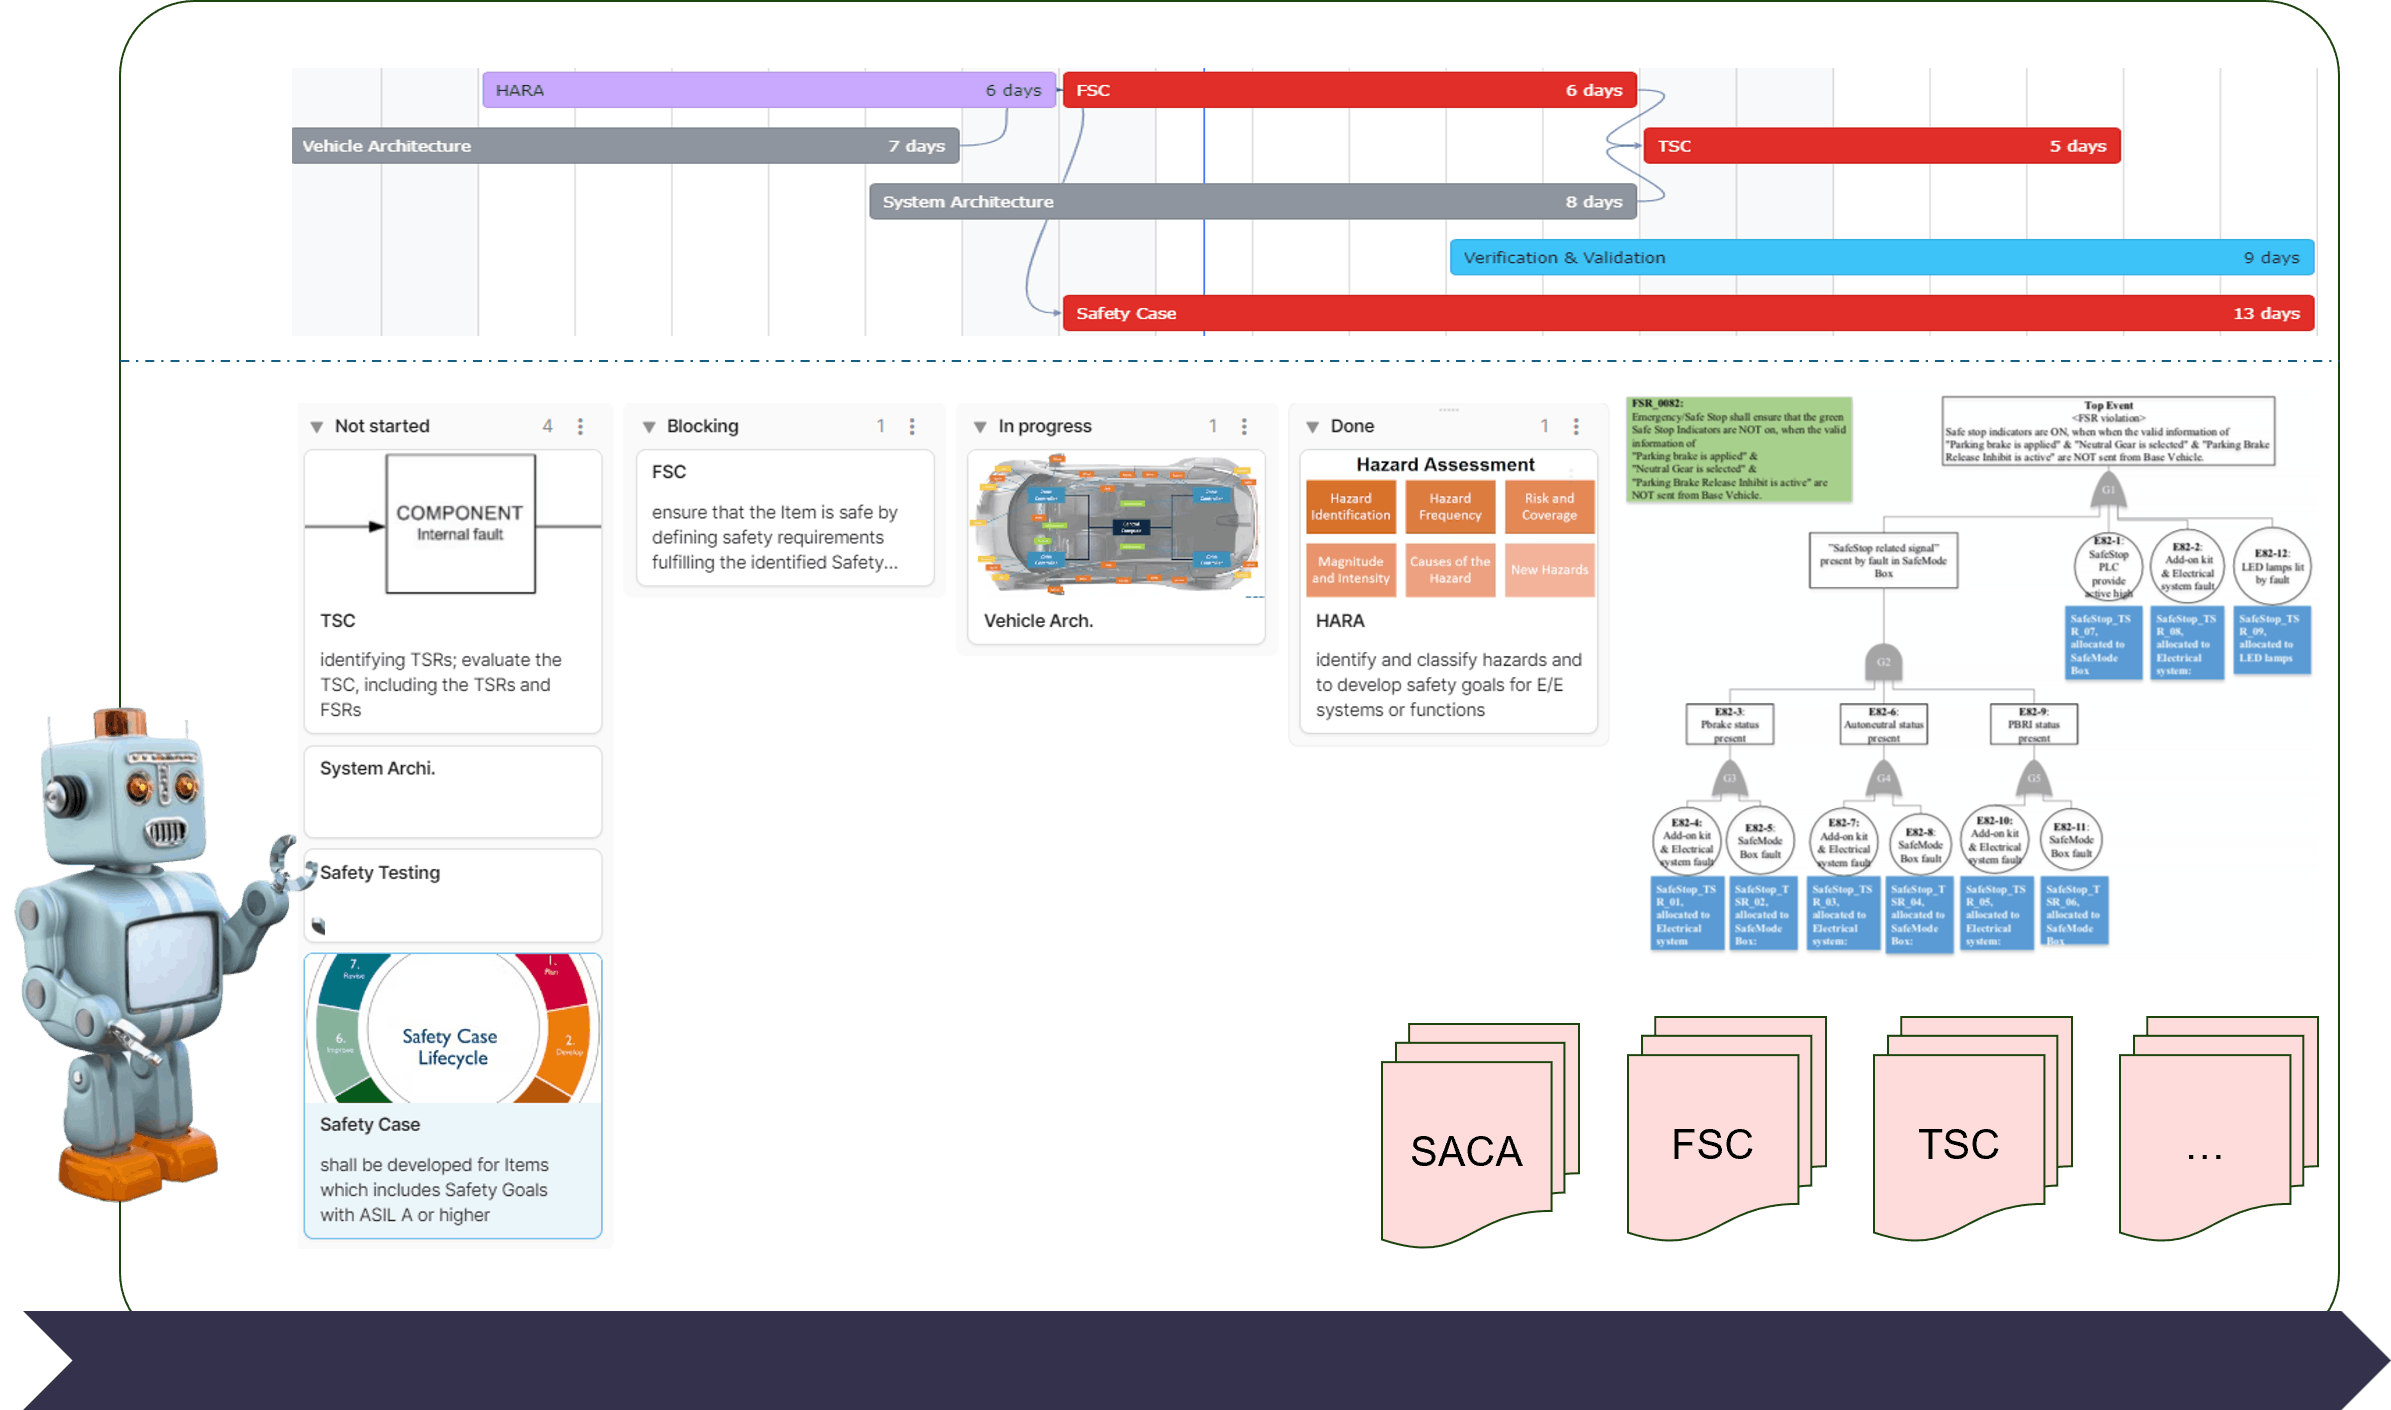
Task: Select the E82-8 SafeMode Box fault circle
Action: (x=1919, y=842)
